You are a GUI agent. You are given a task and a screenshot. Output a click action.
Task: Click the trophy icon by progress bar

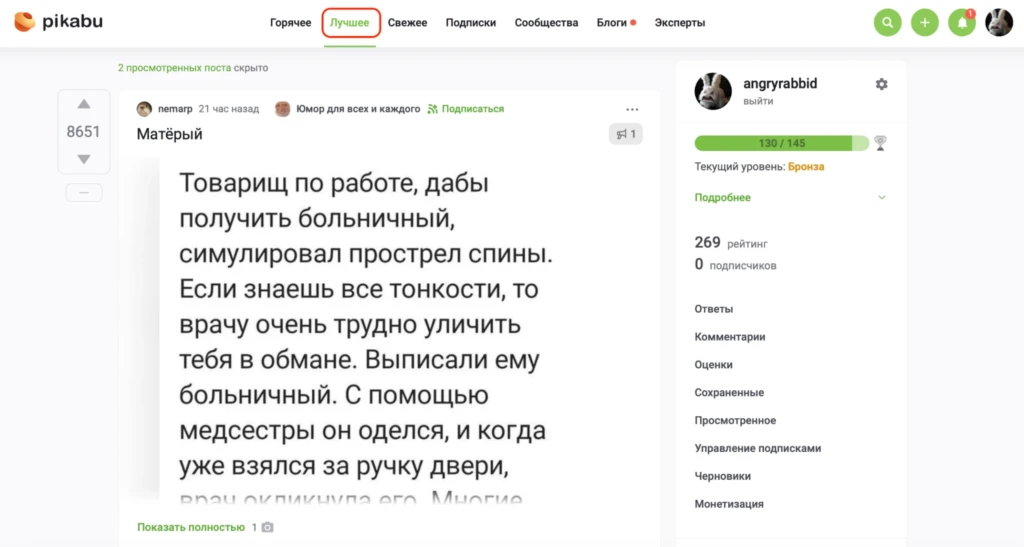(880, 143)
